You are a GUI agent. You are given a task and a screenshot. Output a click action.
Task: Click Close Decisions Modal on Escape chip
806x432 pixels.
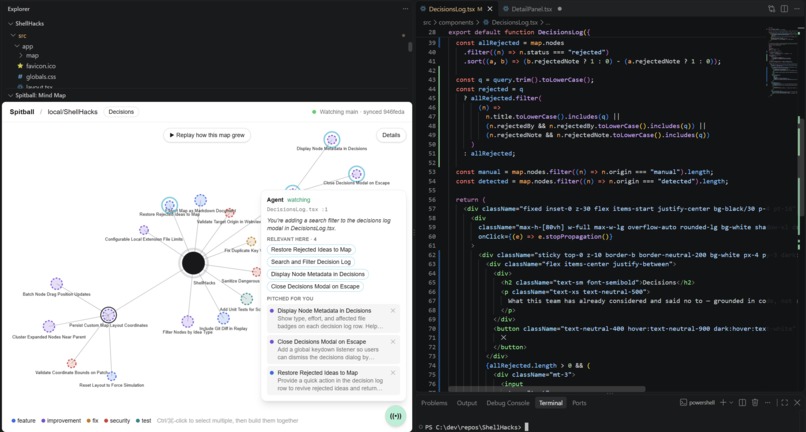(x=315, y=286)
